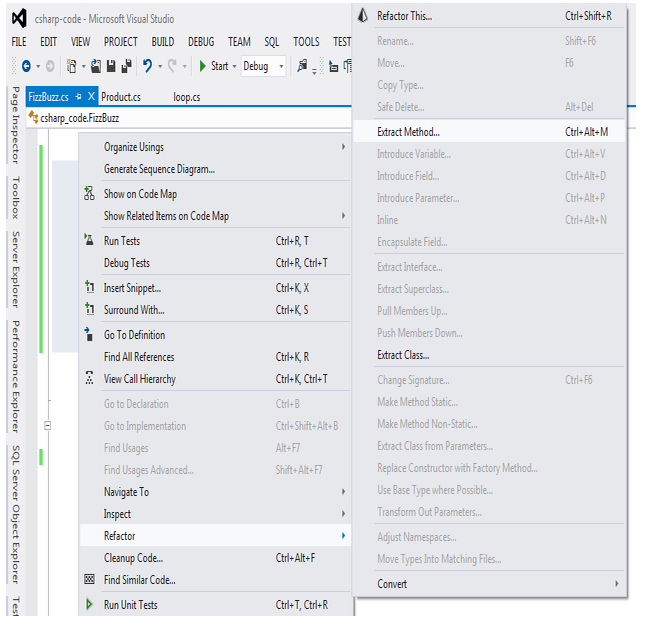Image resolution: width=645 pixels, height=621 pixels.
Task: Open the Performance Explorer side tab
Action: (15, 376)
